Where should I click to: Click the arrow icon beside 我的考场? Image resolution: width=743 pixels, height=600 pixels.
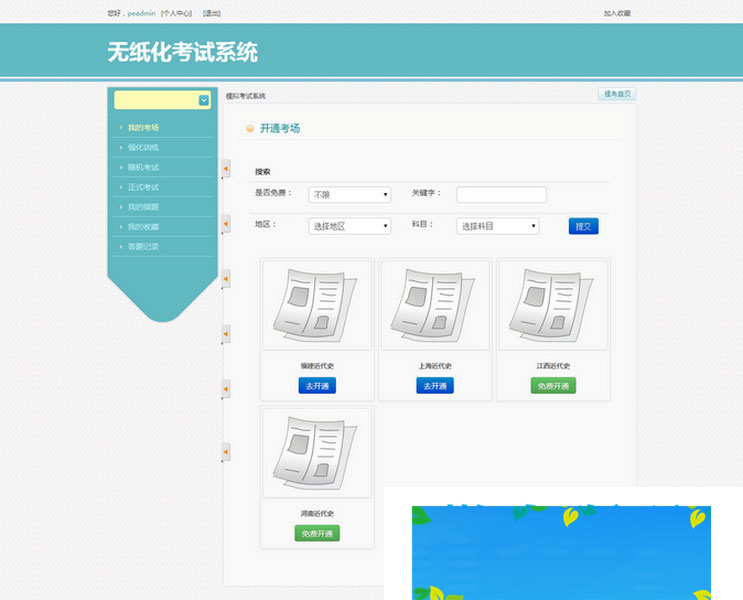click(121, 128)
